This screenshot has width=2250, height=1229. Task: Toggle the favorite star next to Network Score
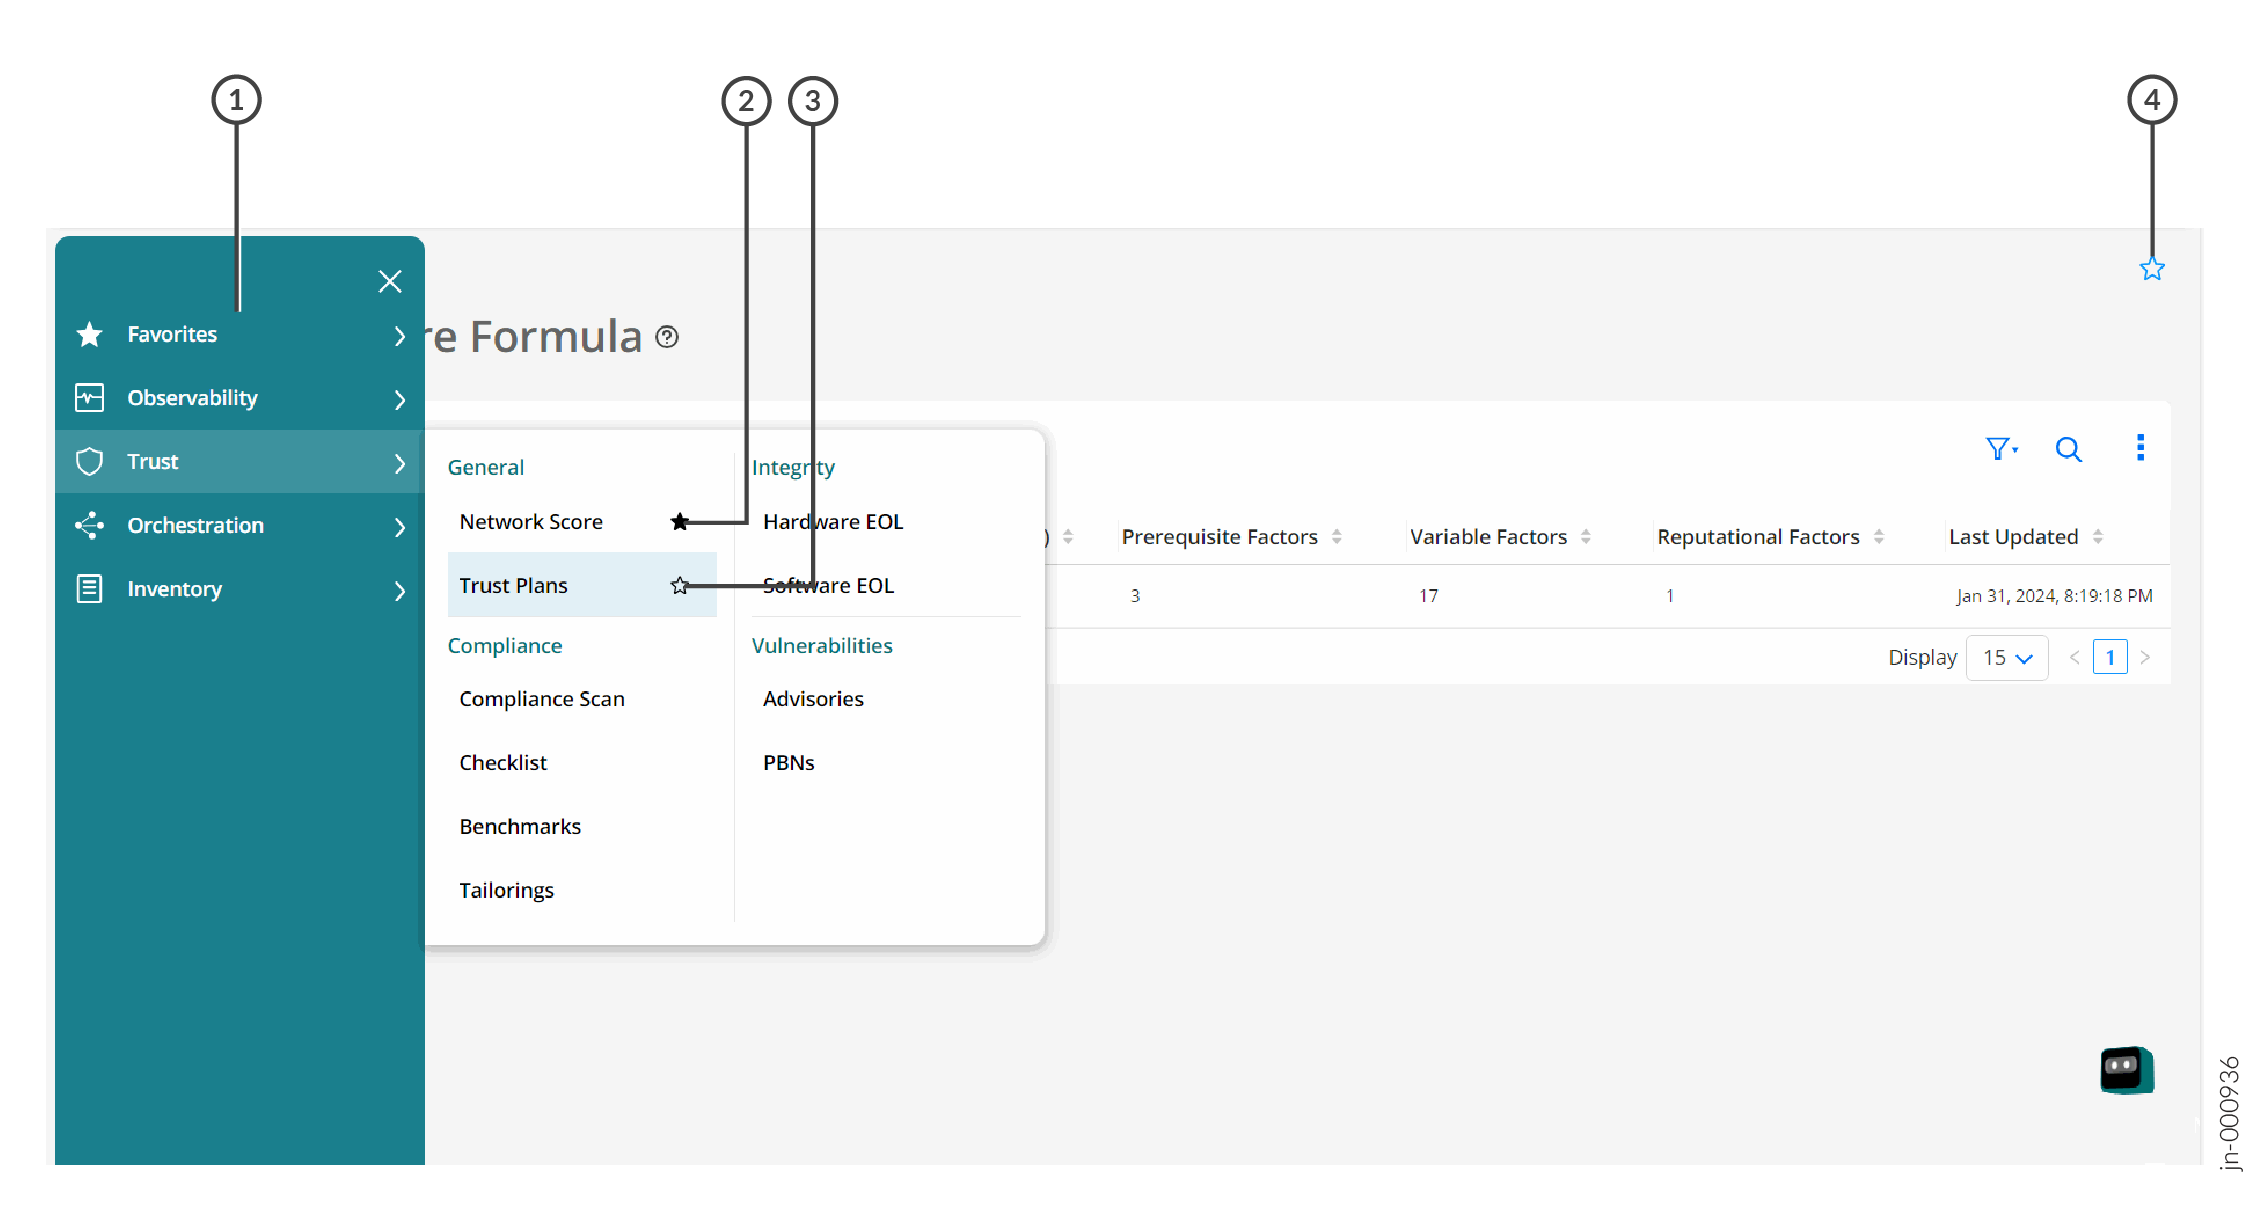(x=679, y=521)
